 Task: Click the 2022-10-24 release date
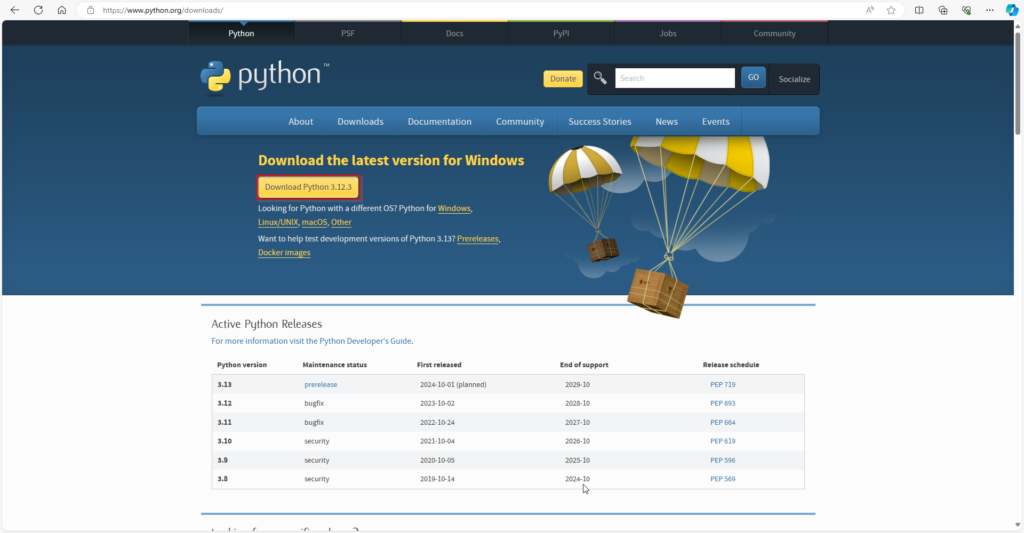(438, 423)
